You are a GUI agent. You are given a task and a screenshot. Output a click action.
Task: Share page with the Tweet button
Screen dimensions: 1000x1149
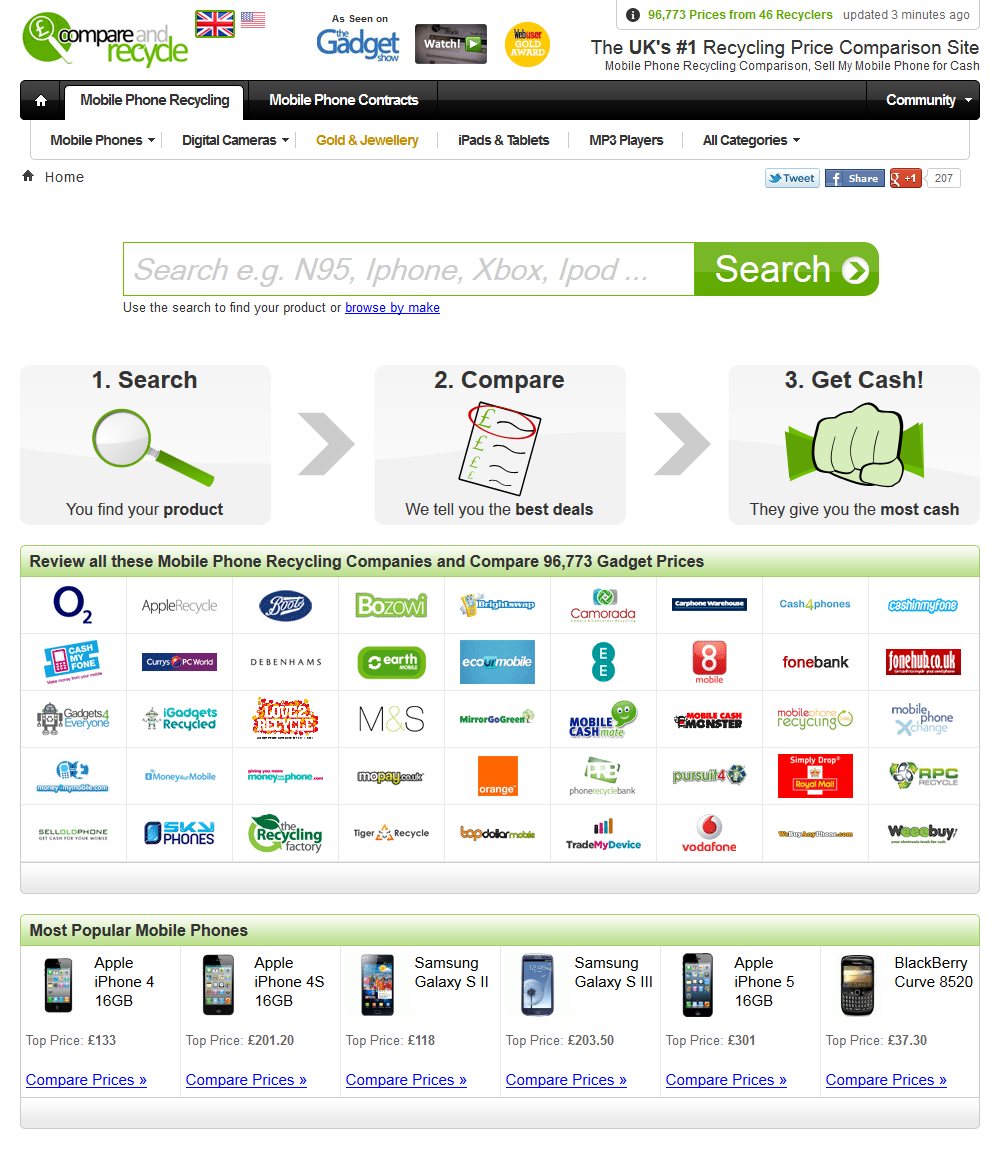792,178
